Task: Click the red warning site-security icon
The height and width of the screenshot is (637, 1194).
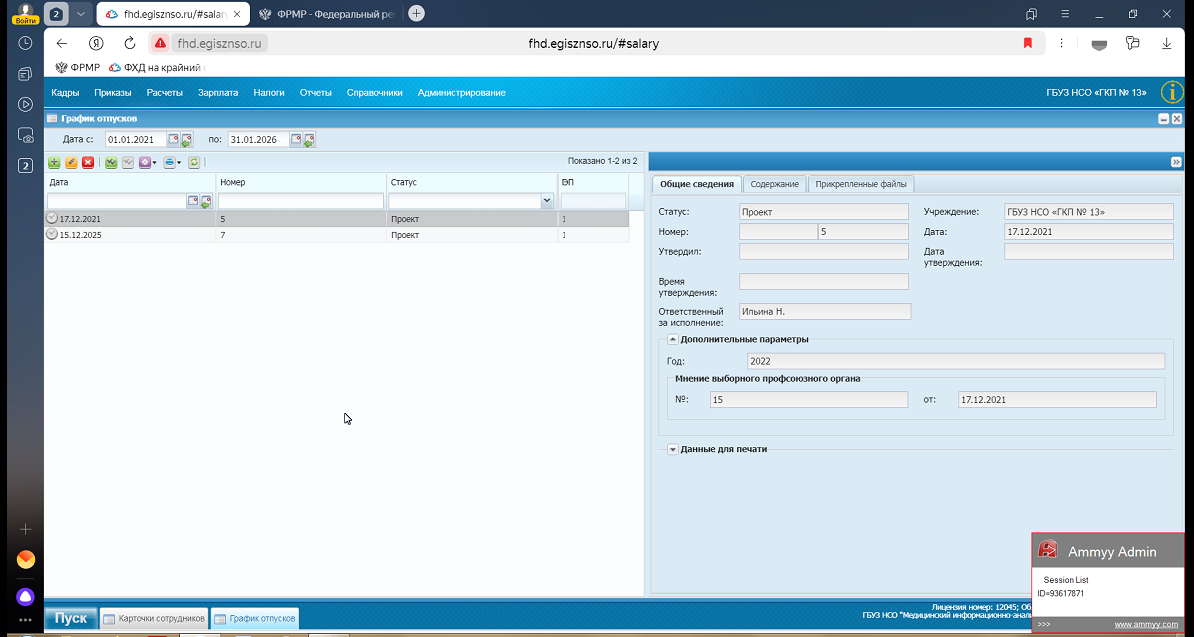Action: 160,43
